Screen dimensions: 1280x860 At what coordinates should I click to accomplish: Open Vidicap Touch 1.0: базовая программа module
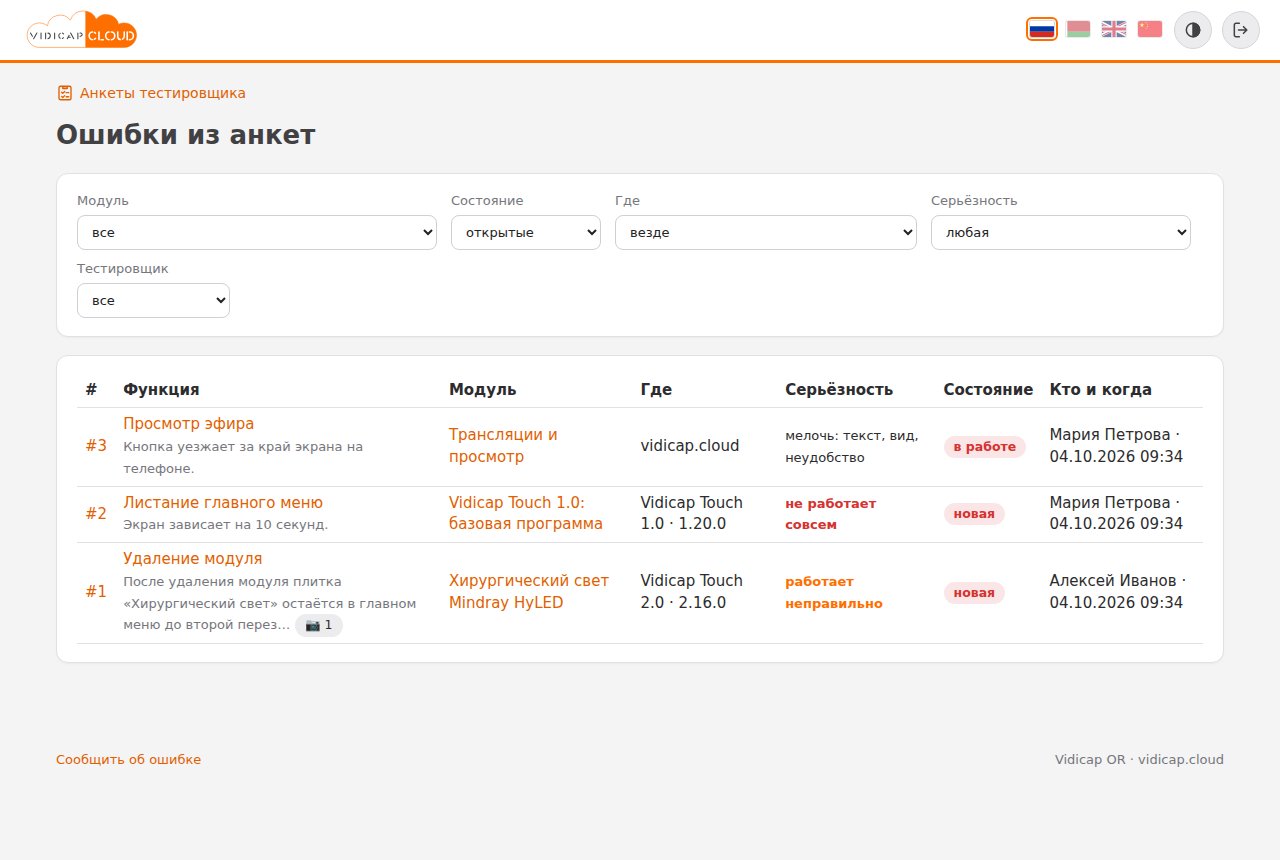click(x=526, y=513)
